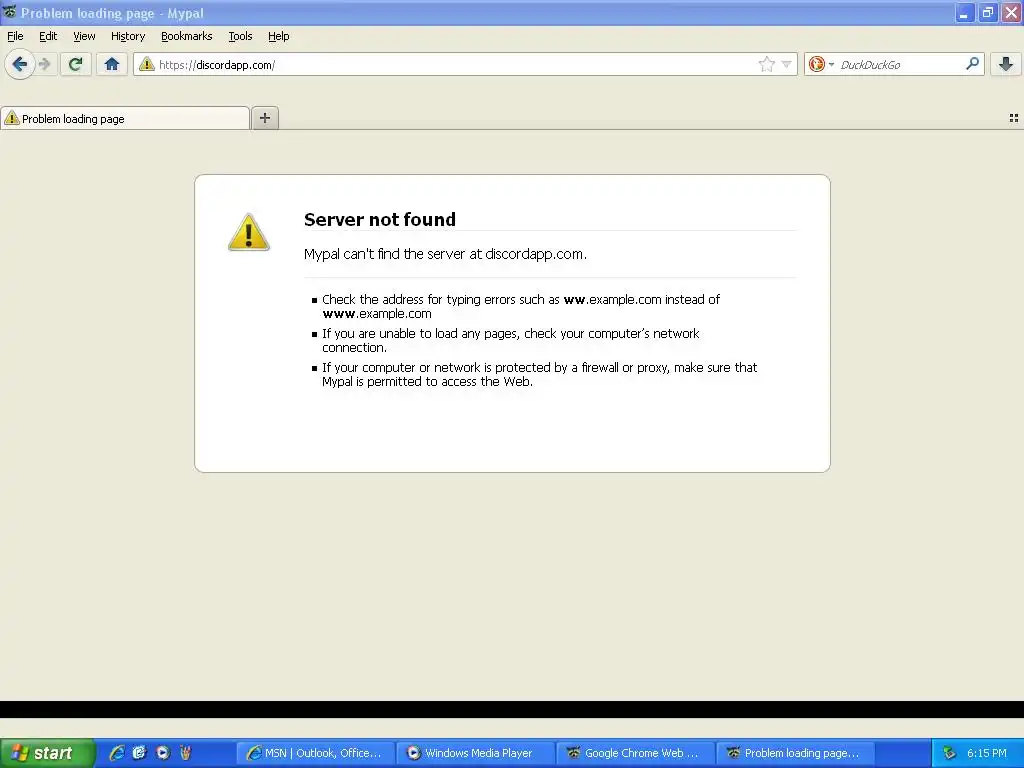The image size is (1024, 768).
Task: Click the system tray network icon
Action: click(950, 753)
